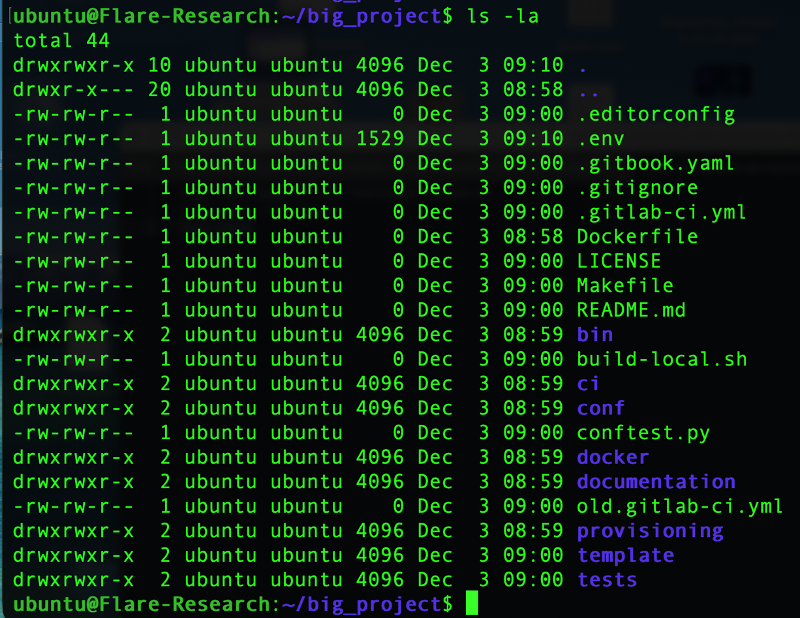Image resolution: width=800 pixels, height=618 pixels.
Task: Click the ci directory entry
Action: [x=589, y=384]
